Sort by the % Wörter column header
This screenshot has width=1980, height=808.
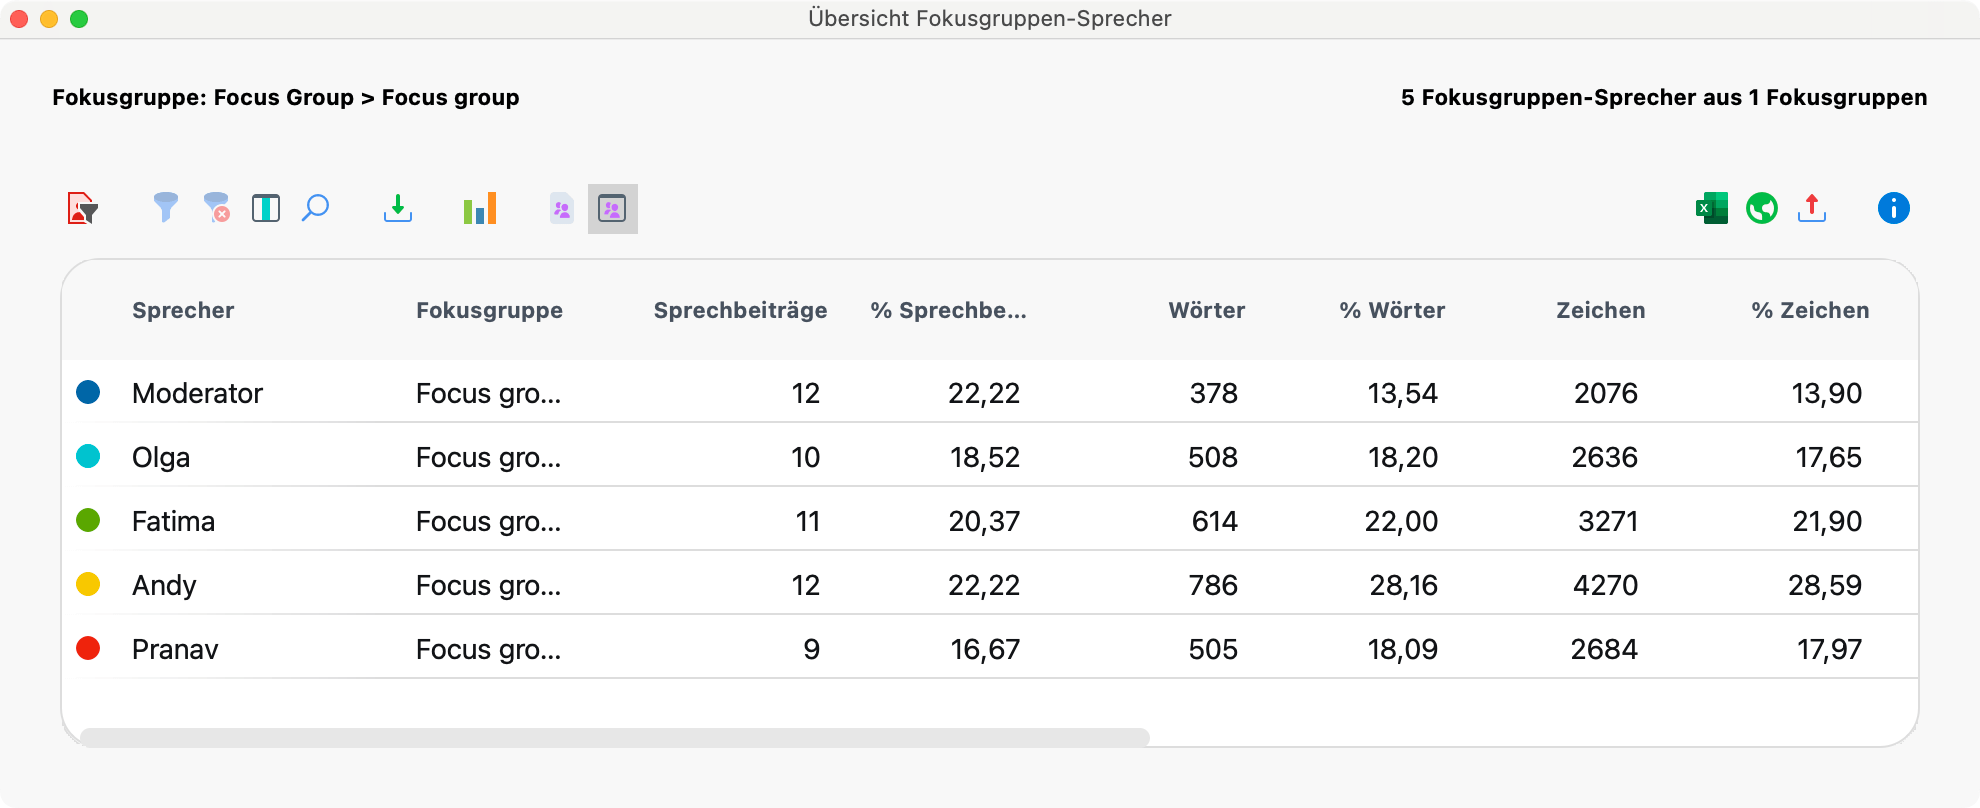tap(1392, 310)
